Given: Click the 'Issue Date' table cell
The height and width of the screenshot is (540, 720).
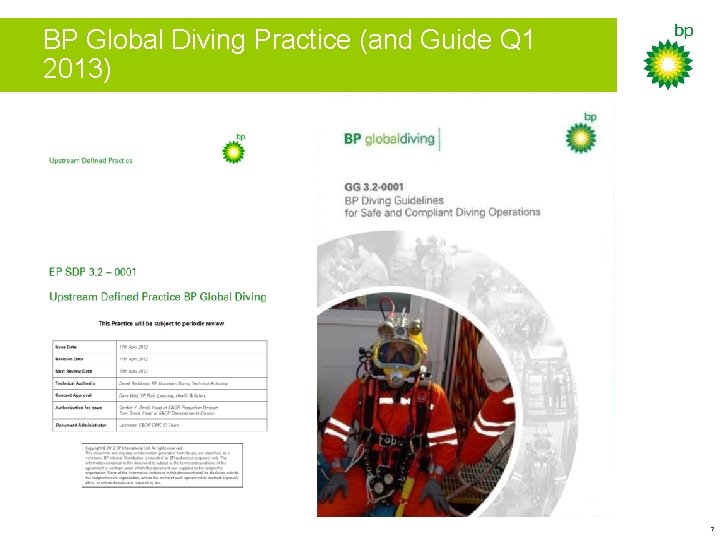Looking at the screenshot, I should coord(84,347).
